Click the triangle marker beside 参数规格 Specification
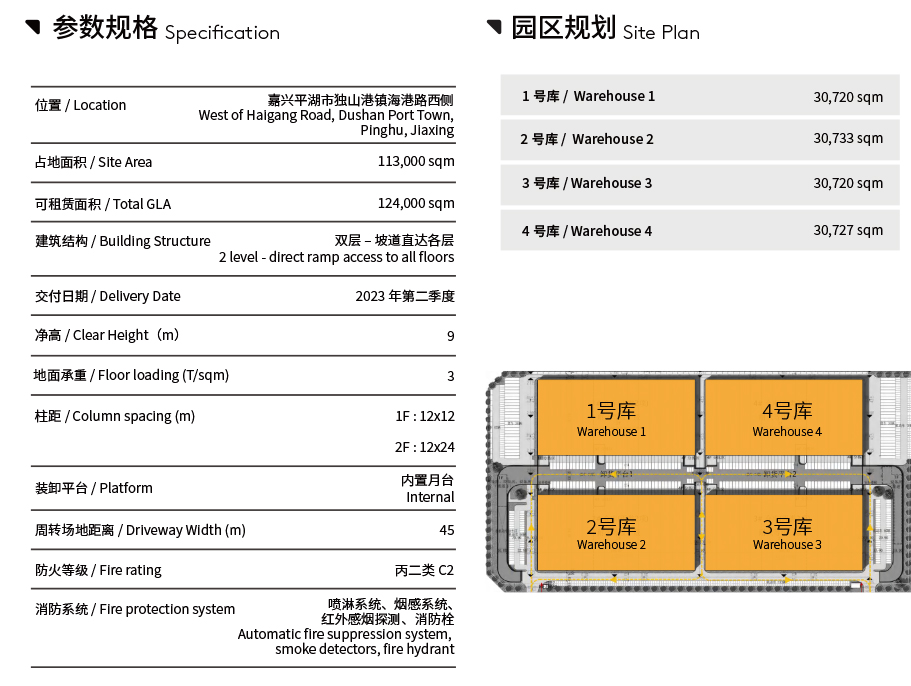The image size is (911, 686). [33, 26]
